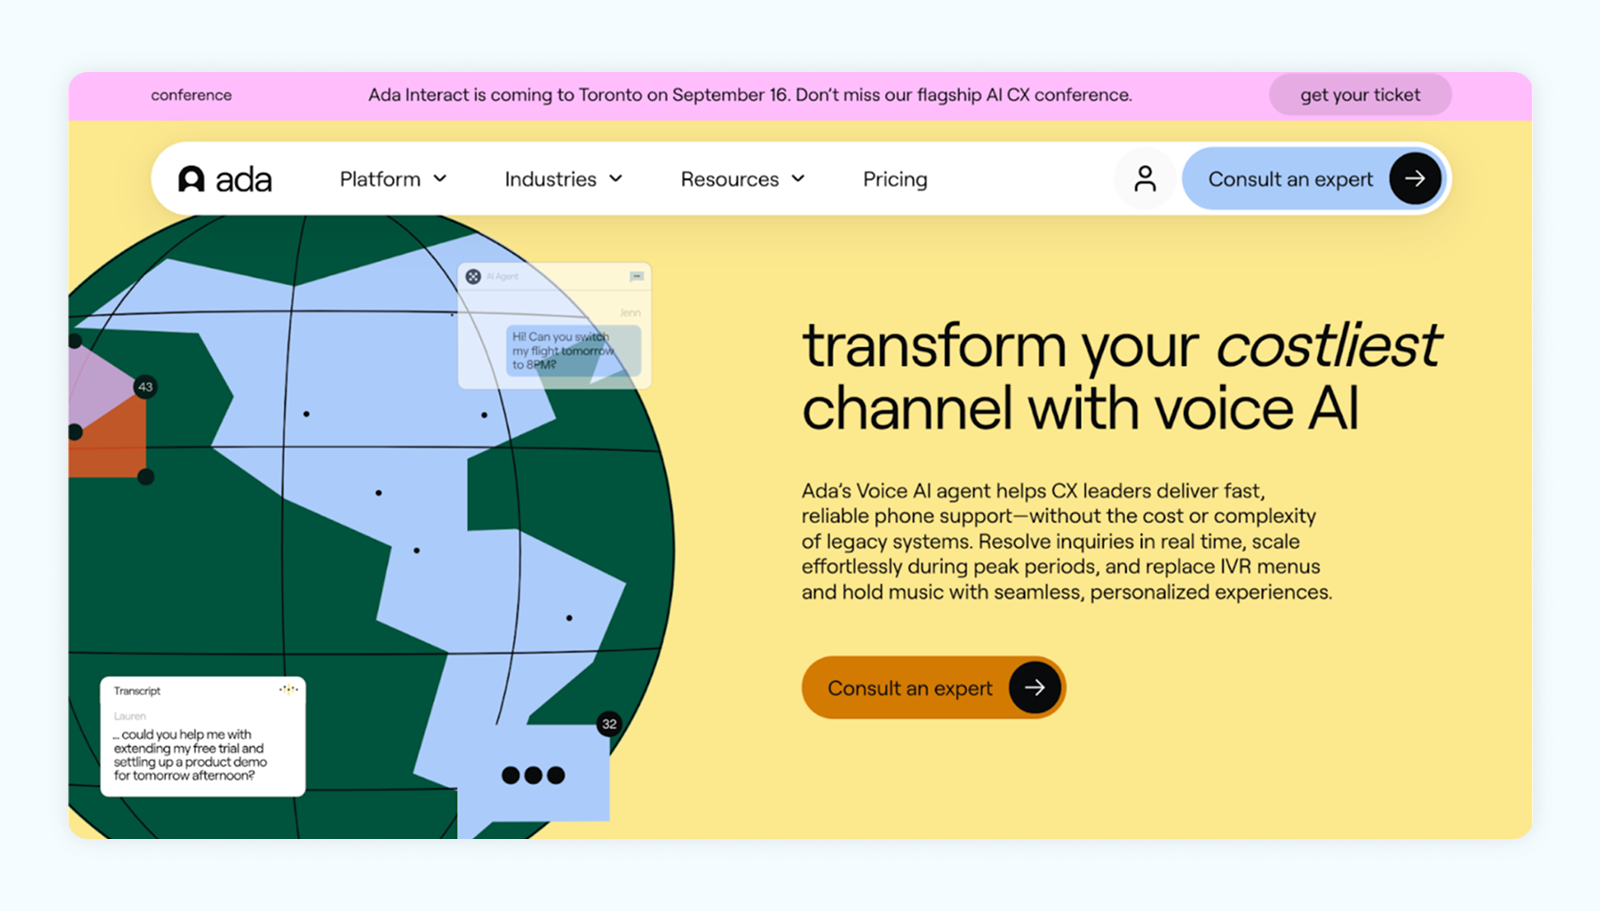Screen dimensions: 1600x911
Task: Open the user account icon
Action: [x=1145, y=179]
